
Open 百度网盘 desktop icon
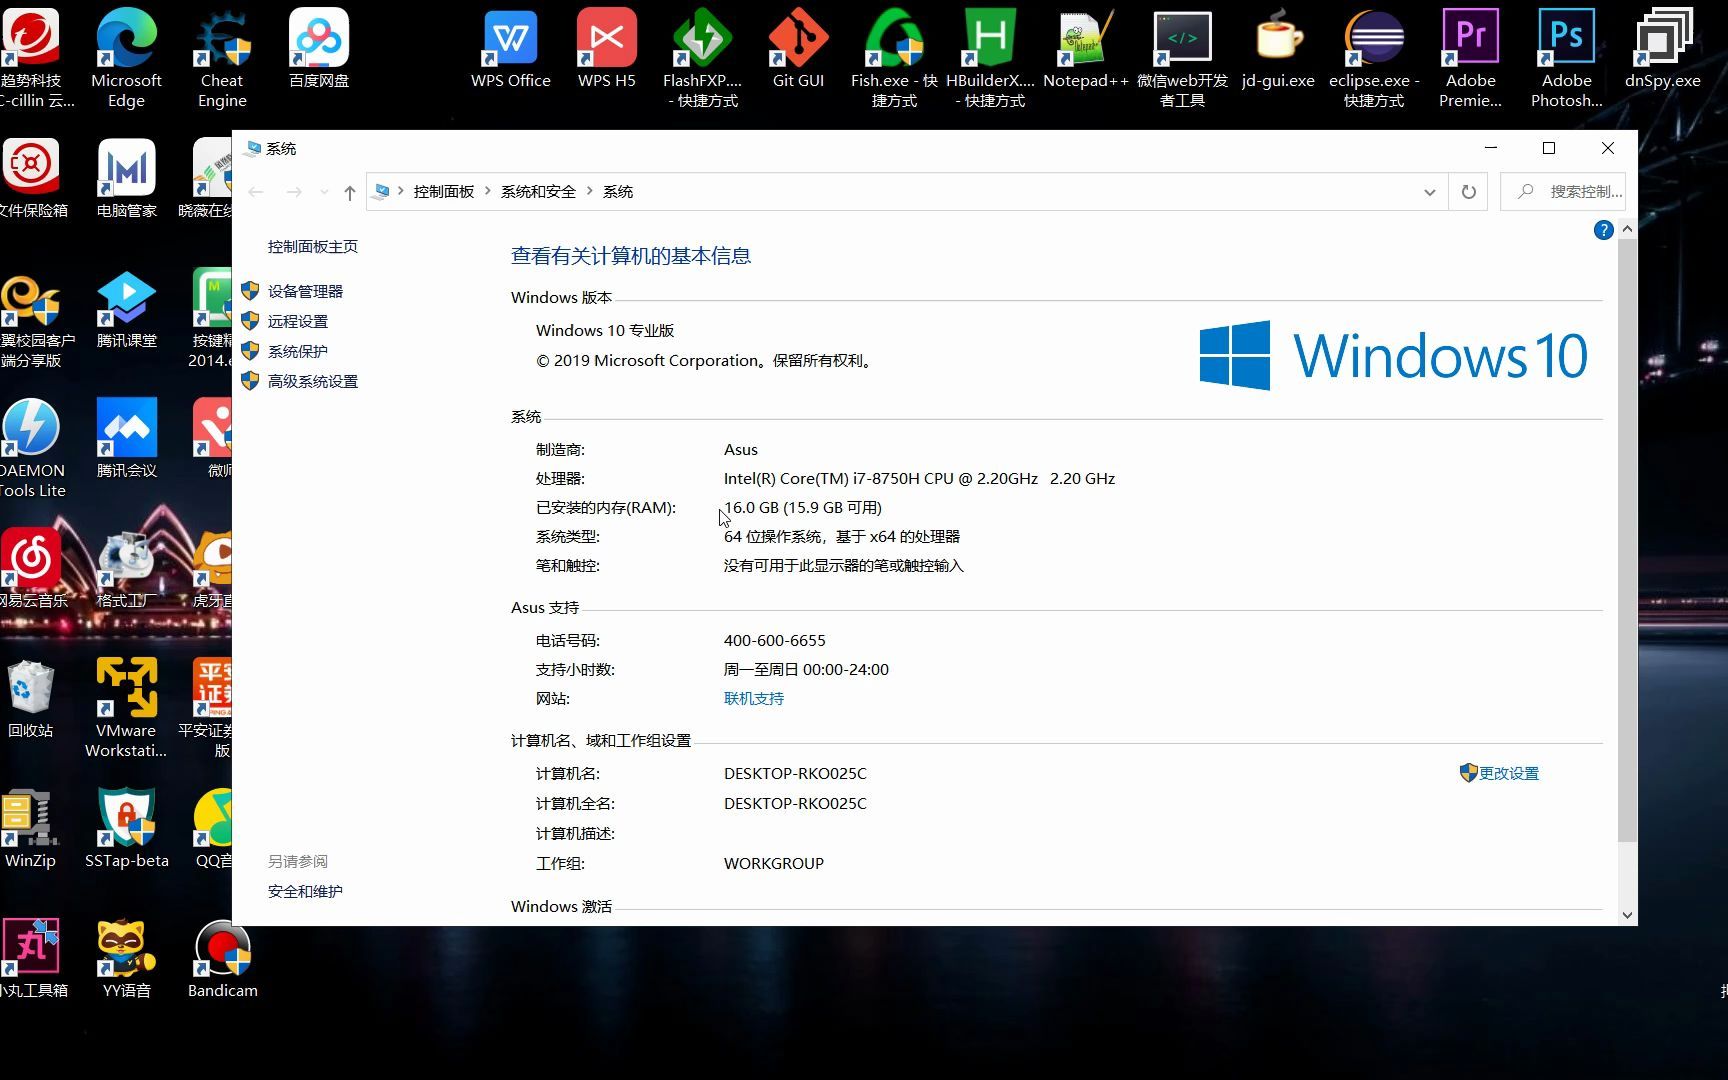[x=319, y=48]
